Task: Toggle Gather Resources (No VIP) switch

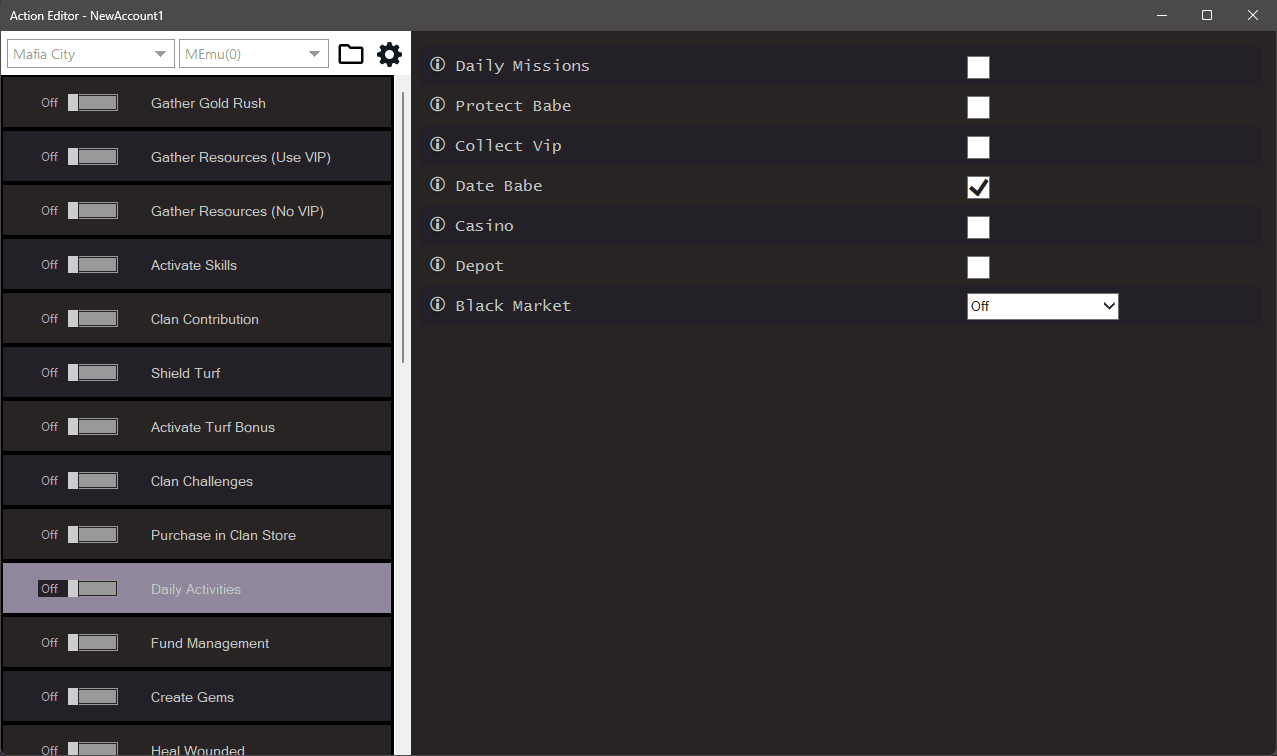Action: [x=93, y=211]
